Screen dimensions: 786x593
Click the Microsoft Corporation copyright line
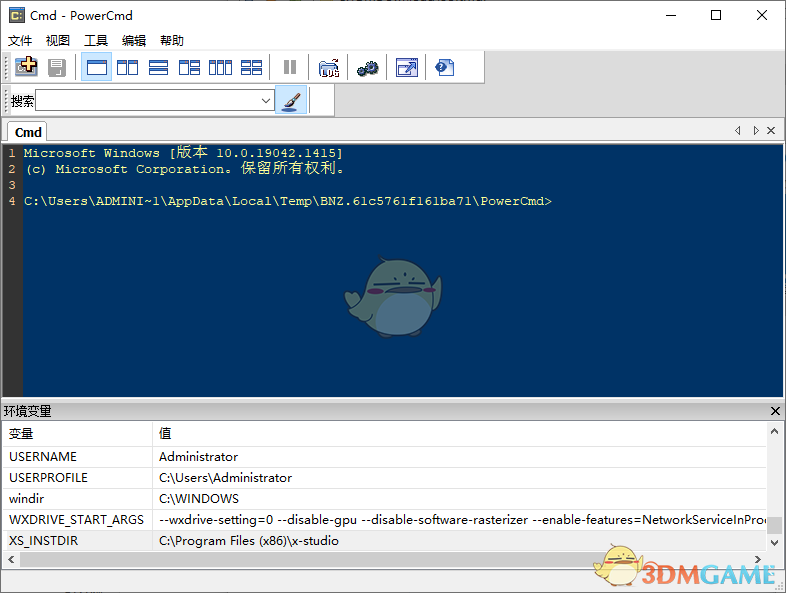[185, 169]
